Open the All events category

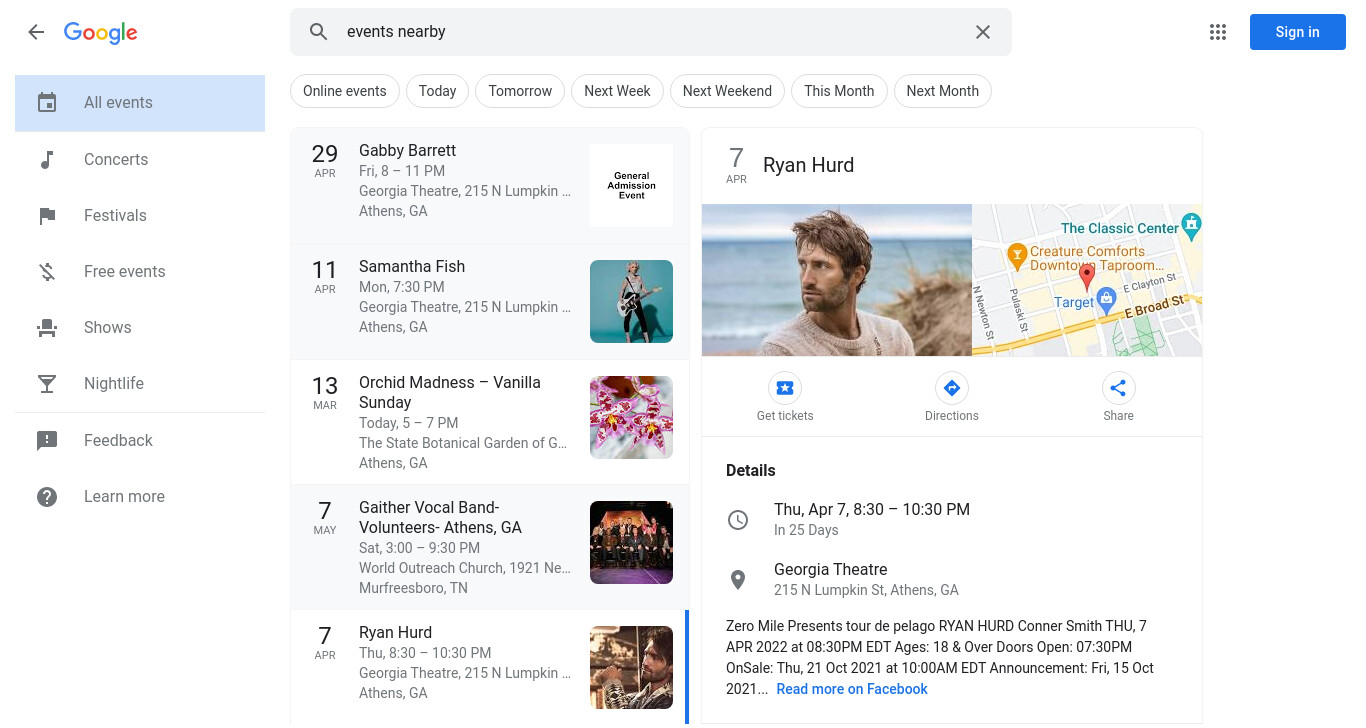tap(140, 103)
